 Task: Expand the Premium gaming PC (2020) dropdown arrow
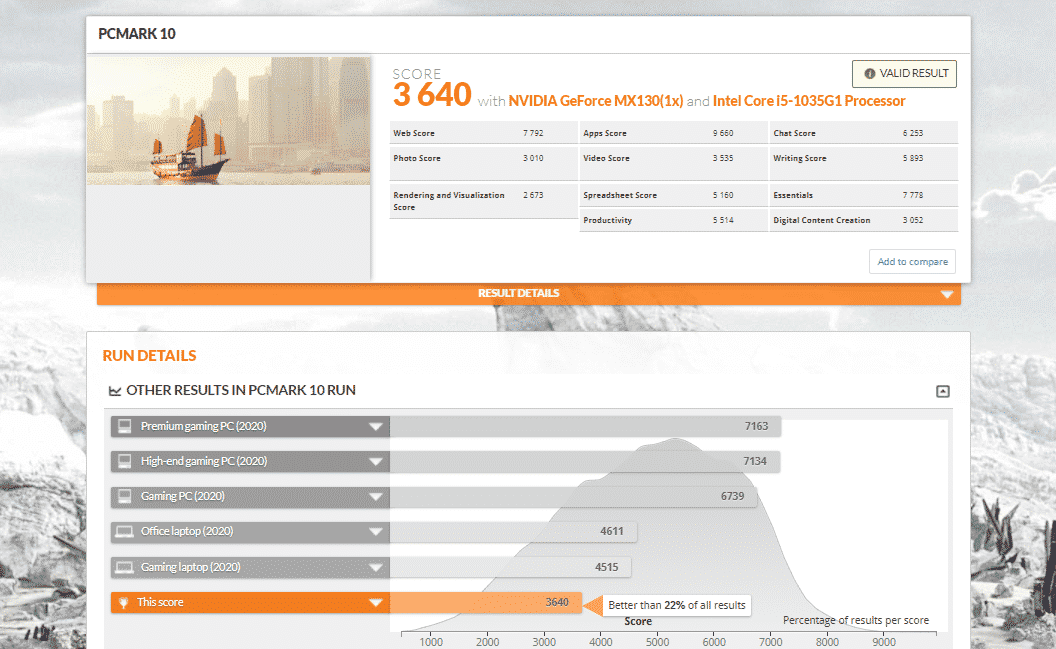pos(376,427)
